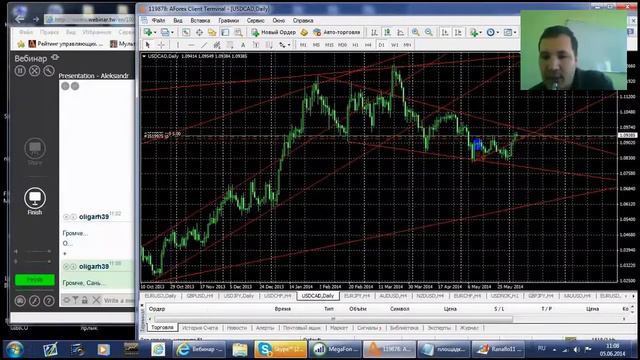
Task: Click the webinar chat message input field
Action: coord(118,300)
